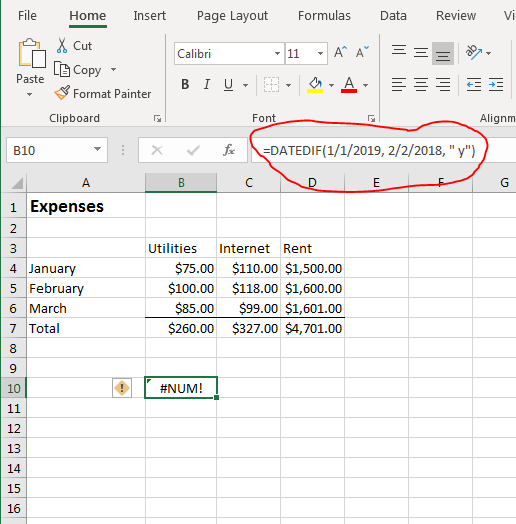Click the error warning icon beside B10
Image resolution: width=516 pixels, height=524 pixels.
122,388
